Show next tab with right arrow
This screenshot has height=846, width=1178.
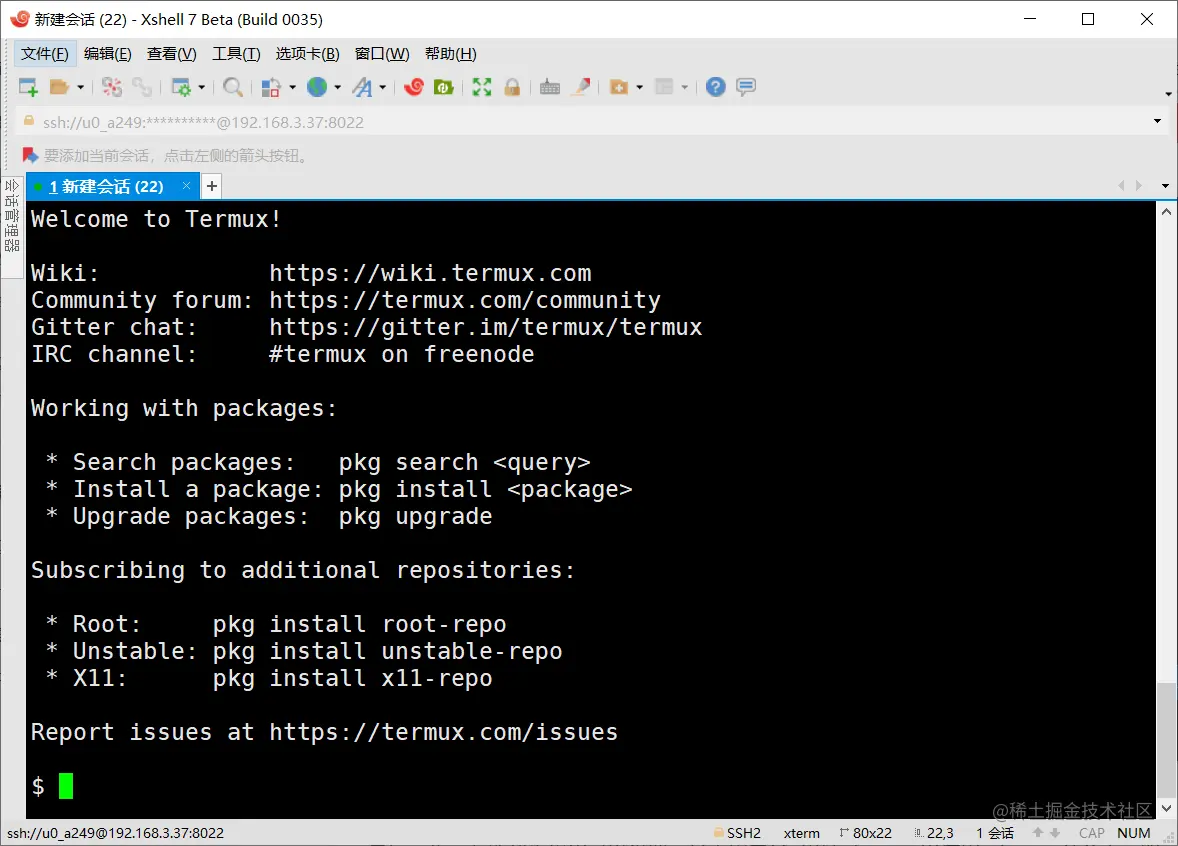click(x=1139, y=186)
